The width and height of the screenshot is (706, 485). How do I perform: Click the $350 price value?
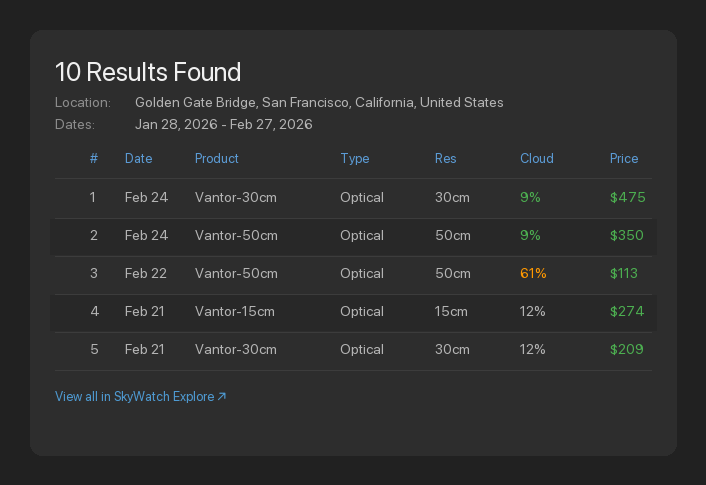[x=628, y=236]
